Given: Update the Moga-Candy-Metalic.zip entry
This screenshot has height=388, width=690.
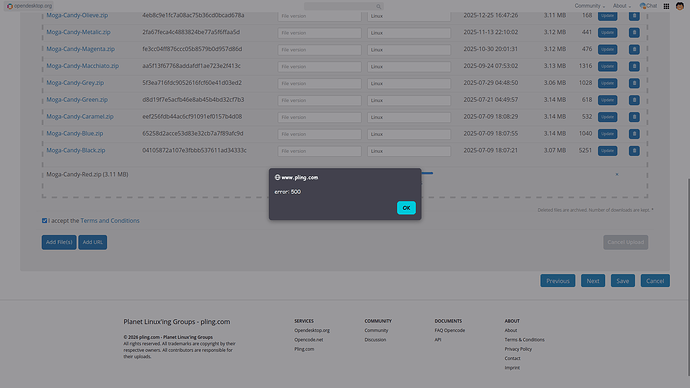Looking at the screenshot, I should pyautogui.click(x=607, y=33).
